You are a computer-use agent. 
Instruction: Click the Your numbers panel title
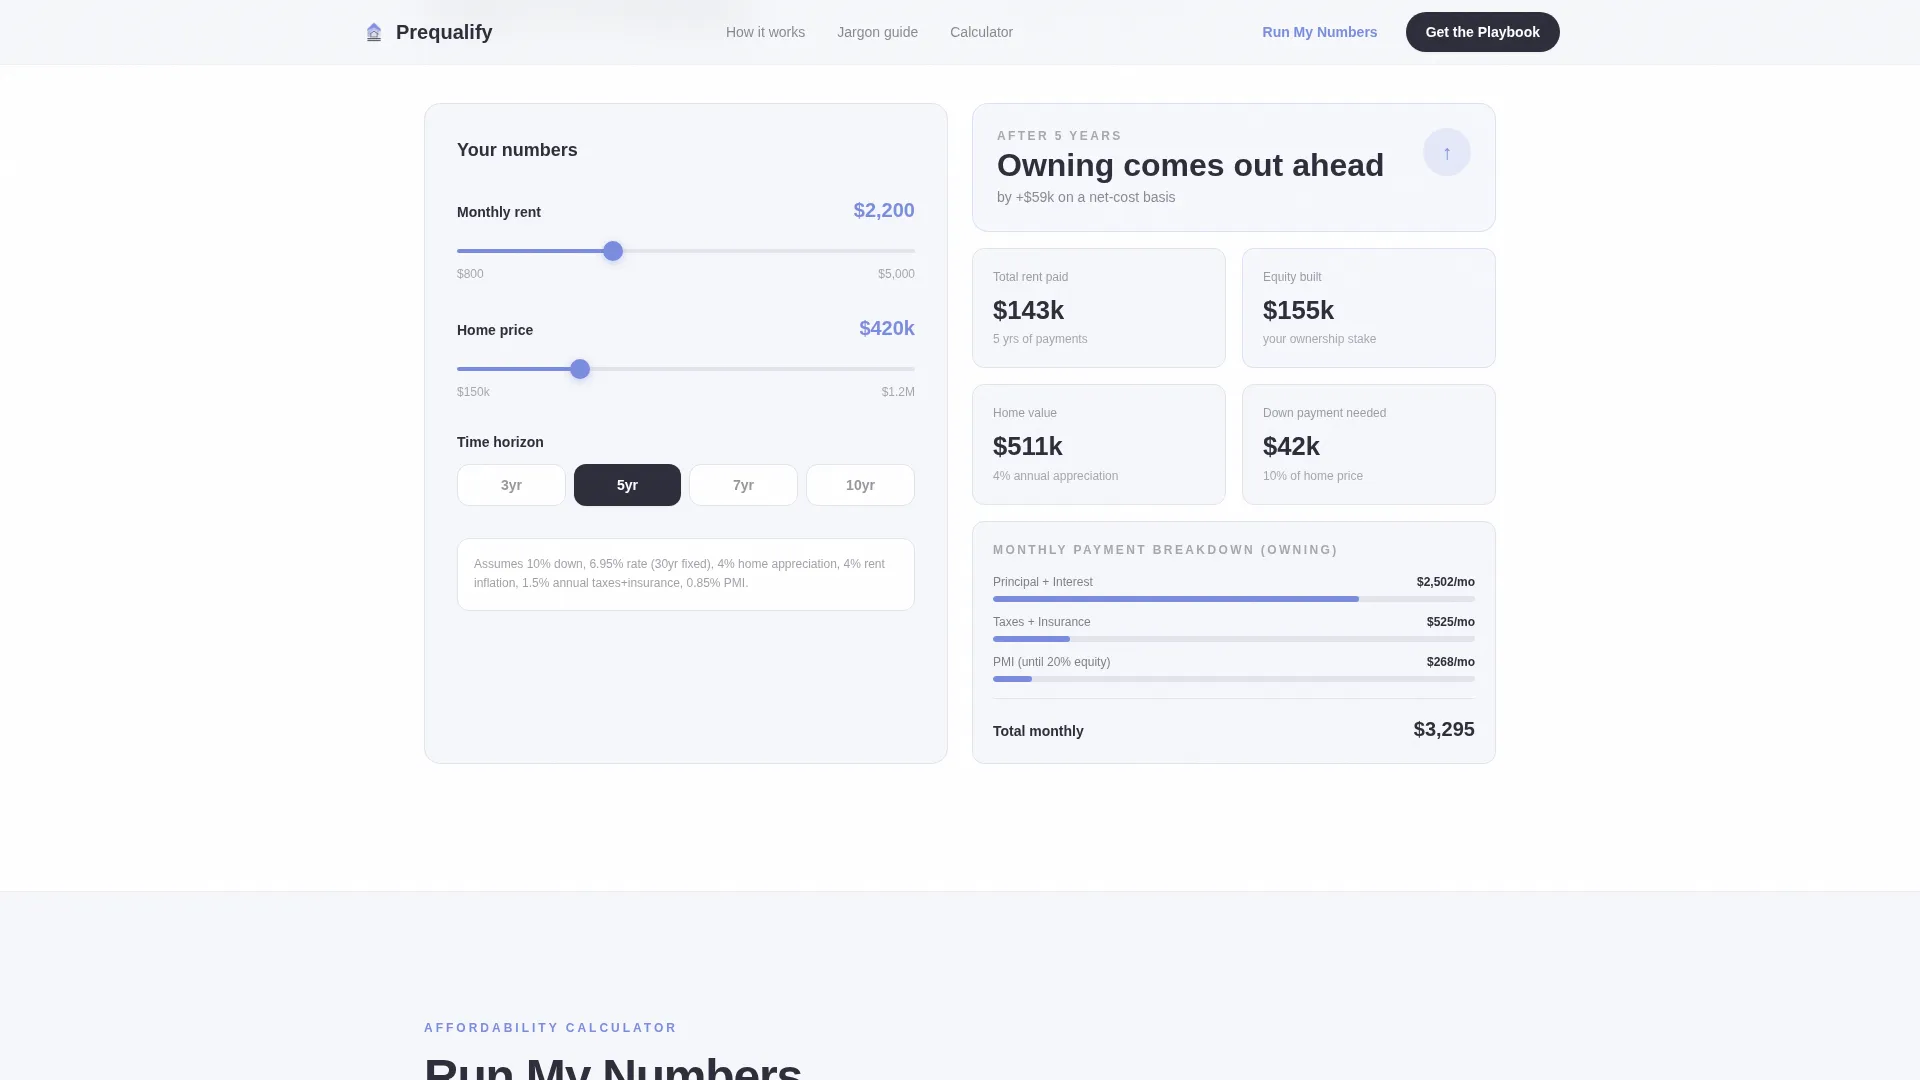click(x=517, y=150)
